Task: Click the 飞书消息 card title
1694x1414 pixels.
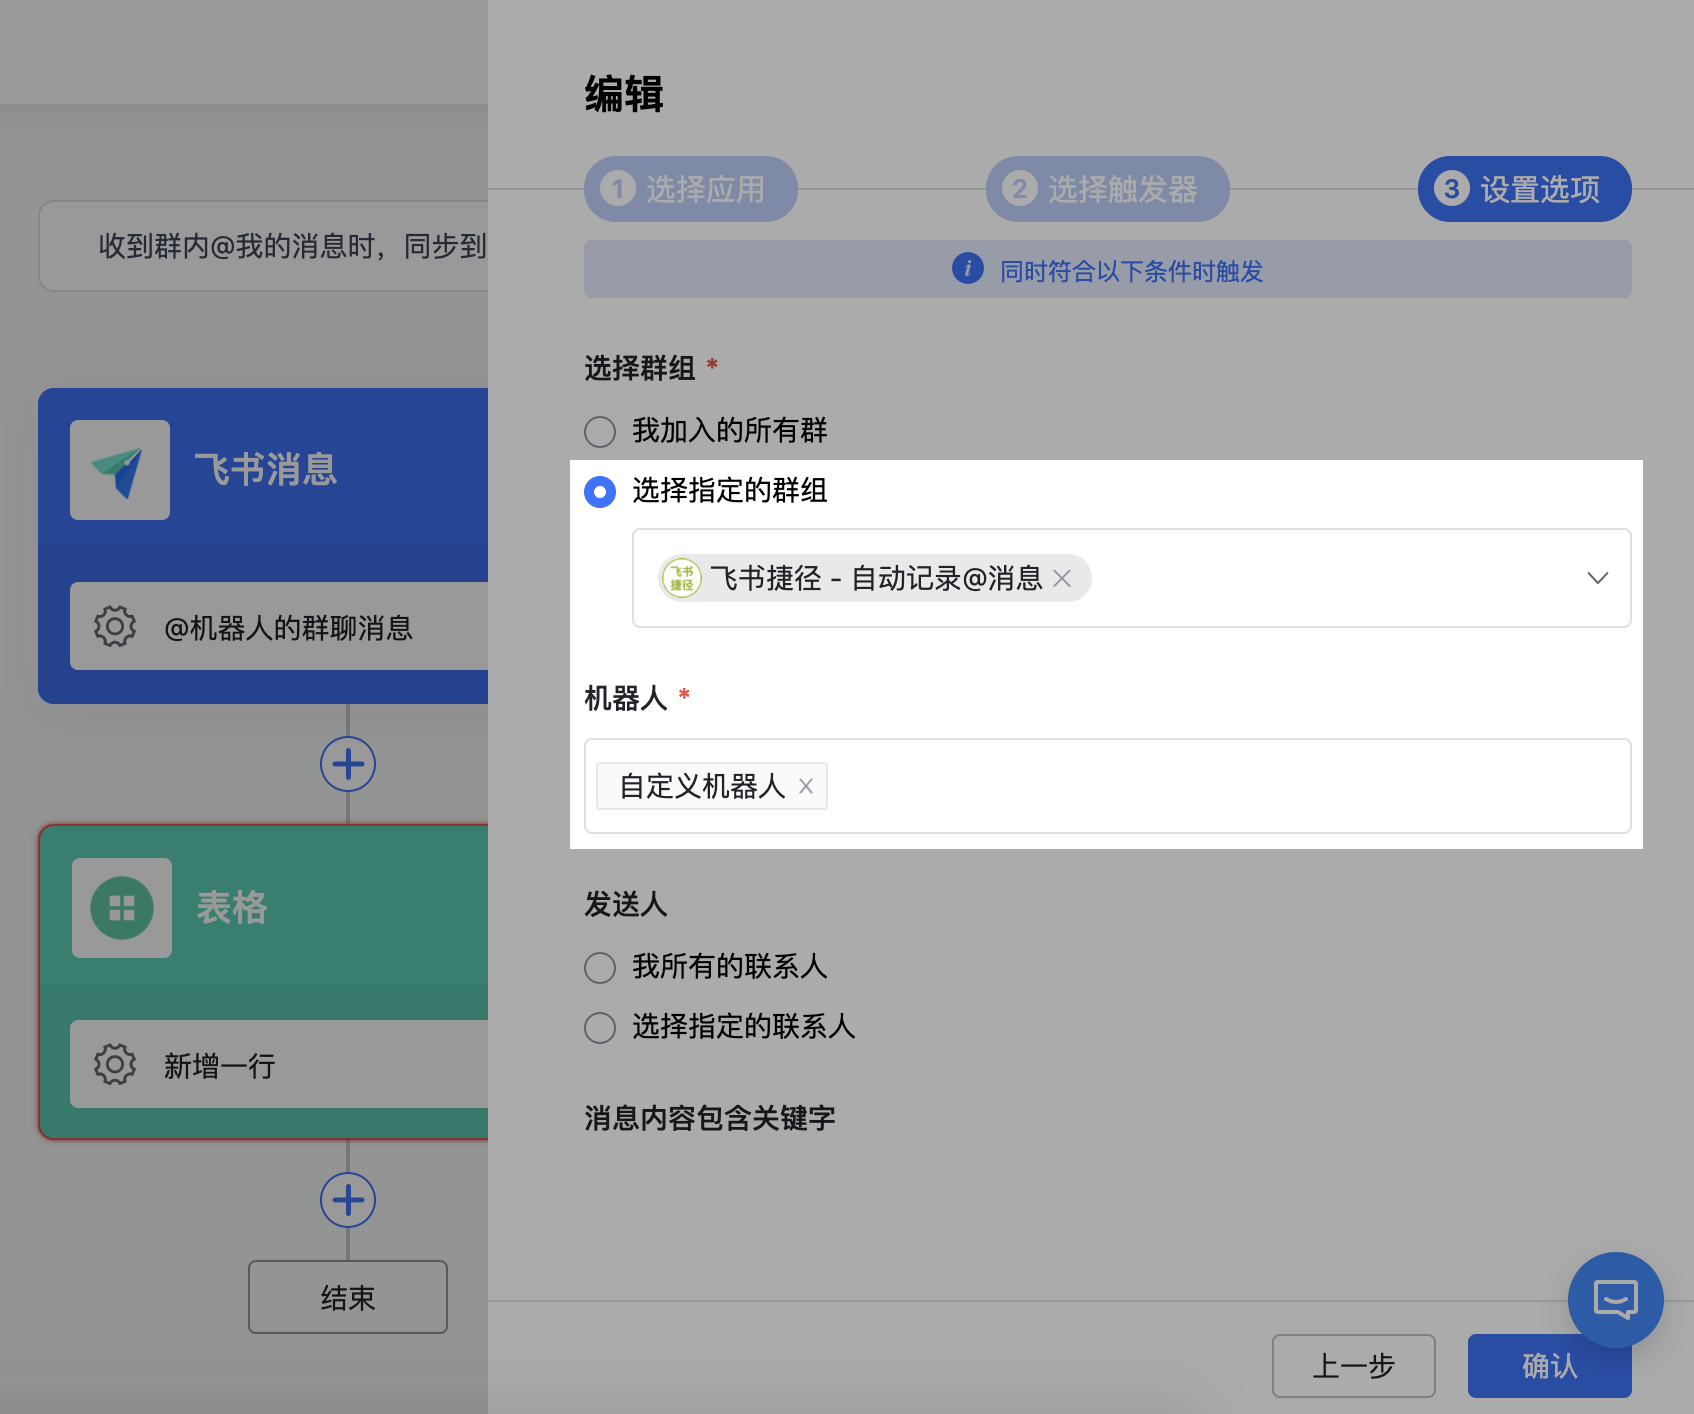Action: pyautogui.click(x=265, y=469)
